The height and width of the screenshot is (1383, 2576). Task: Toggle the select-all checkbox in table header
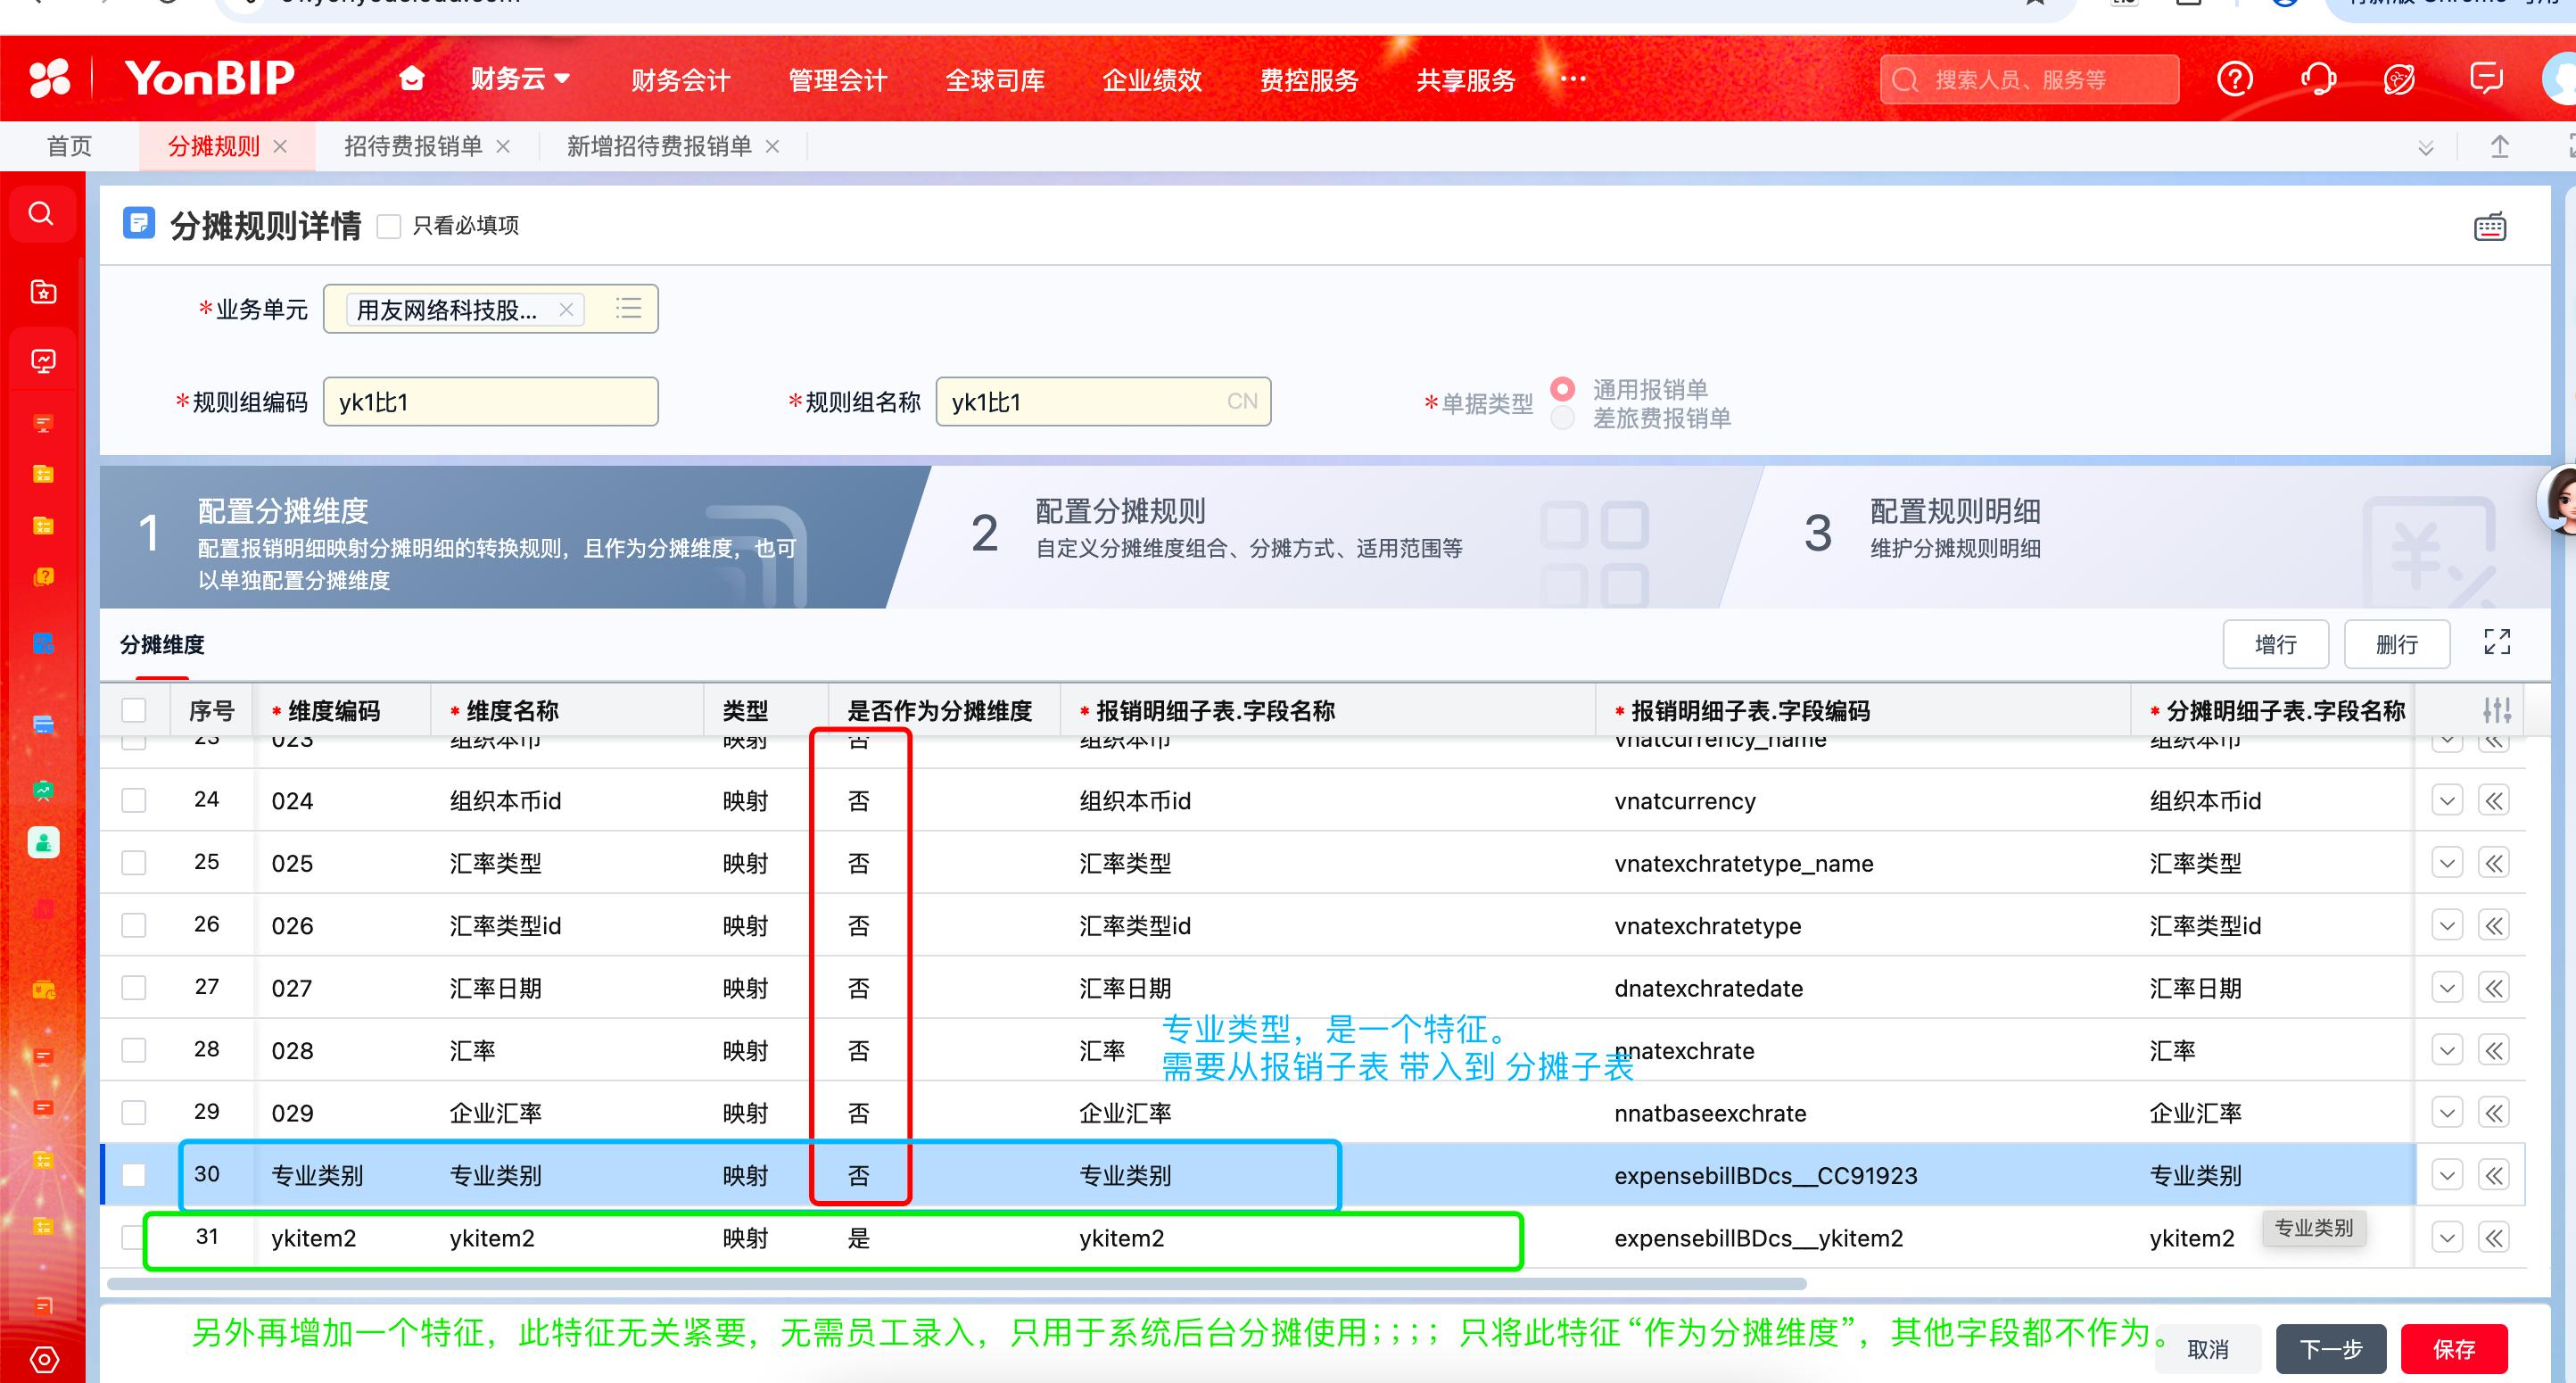133,709
